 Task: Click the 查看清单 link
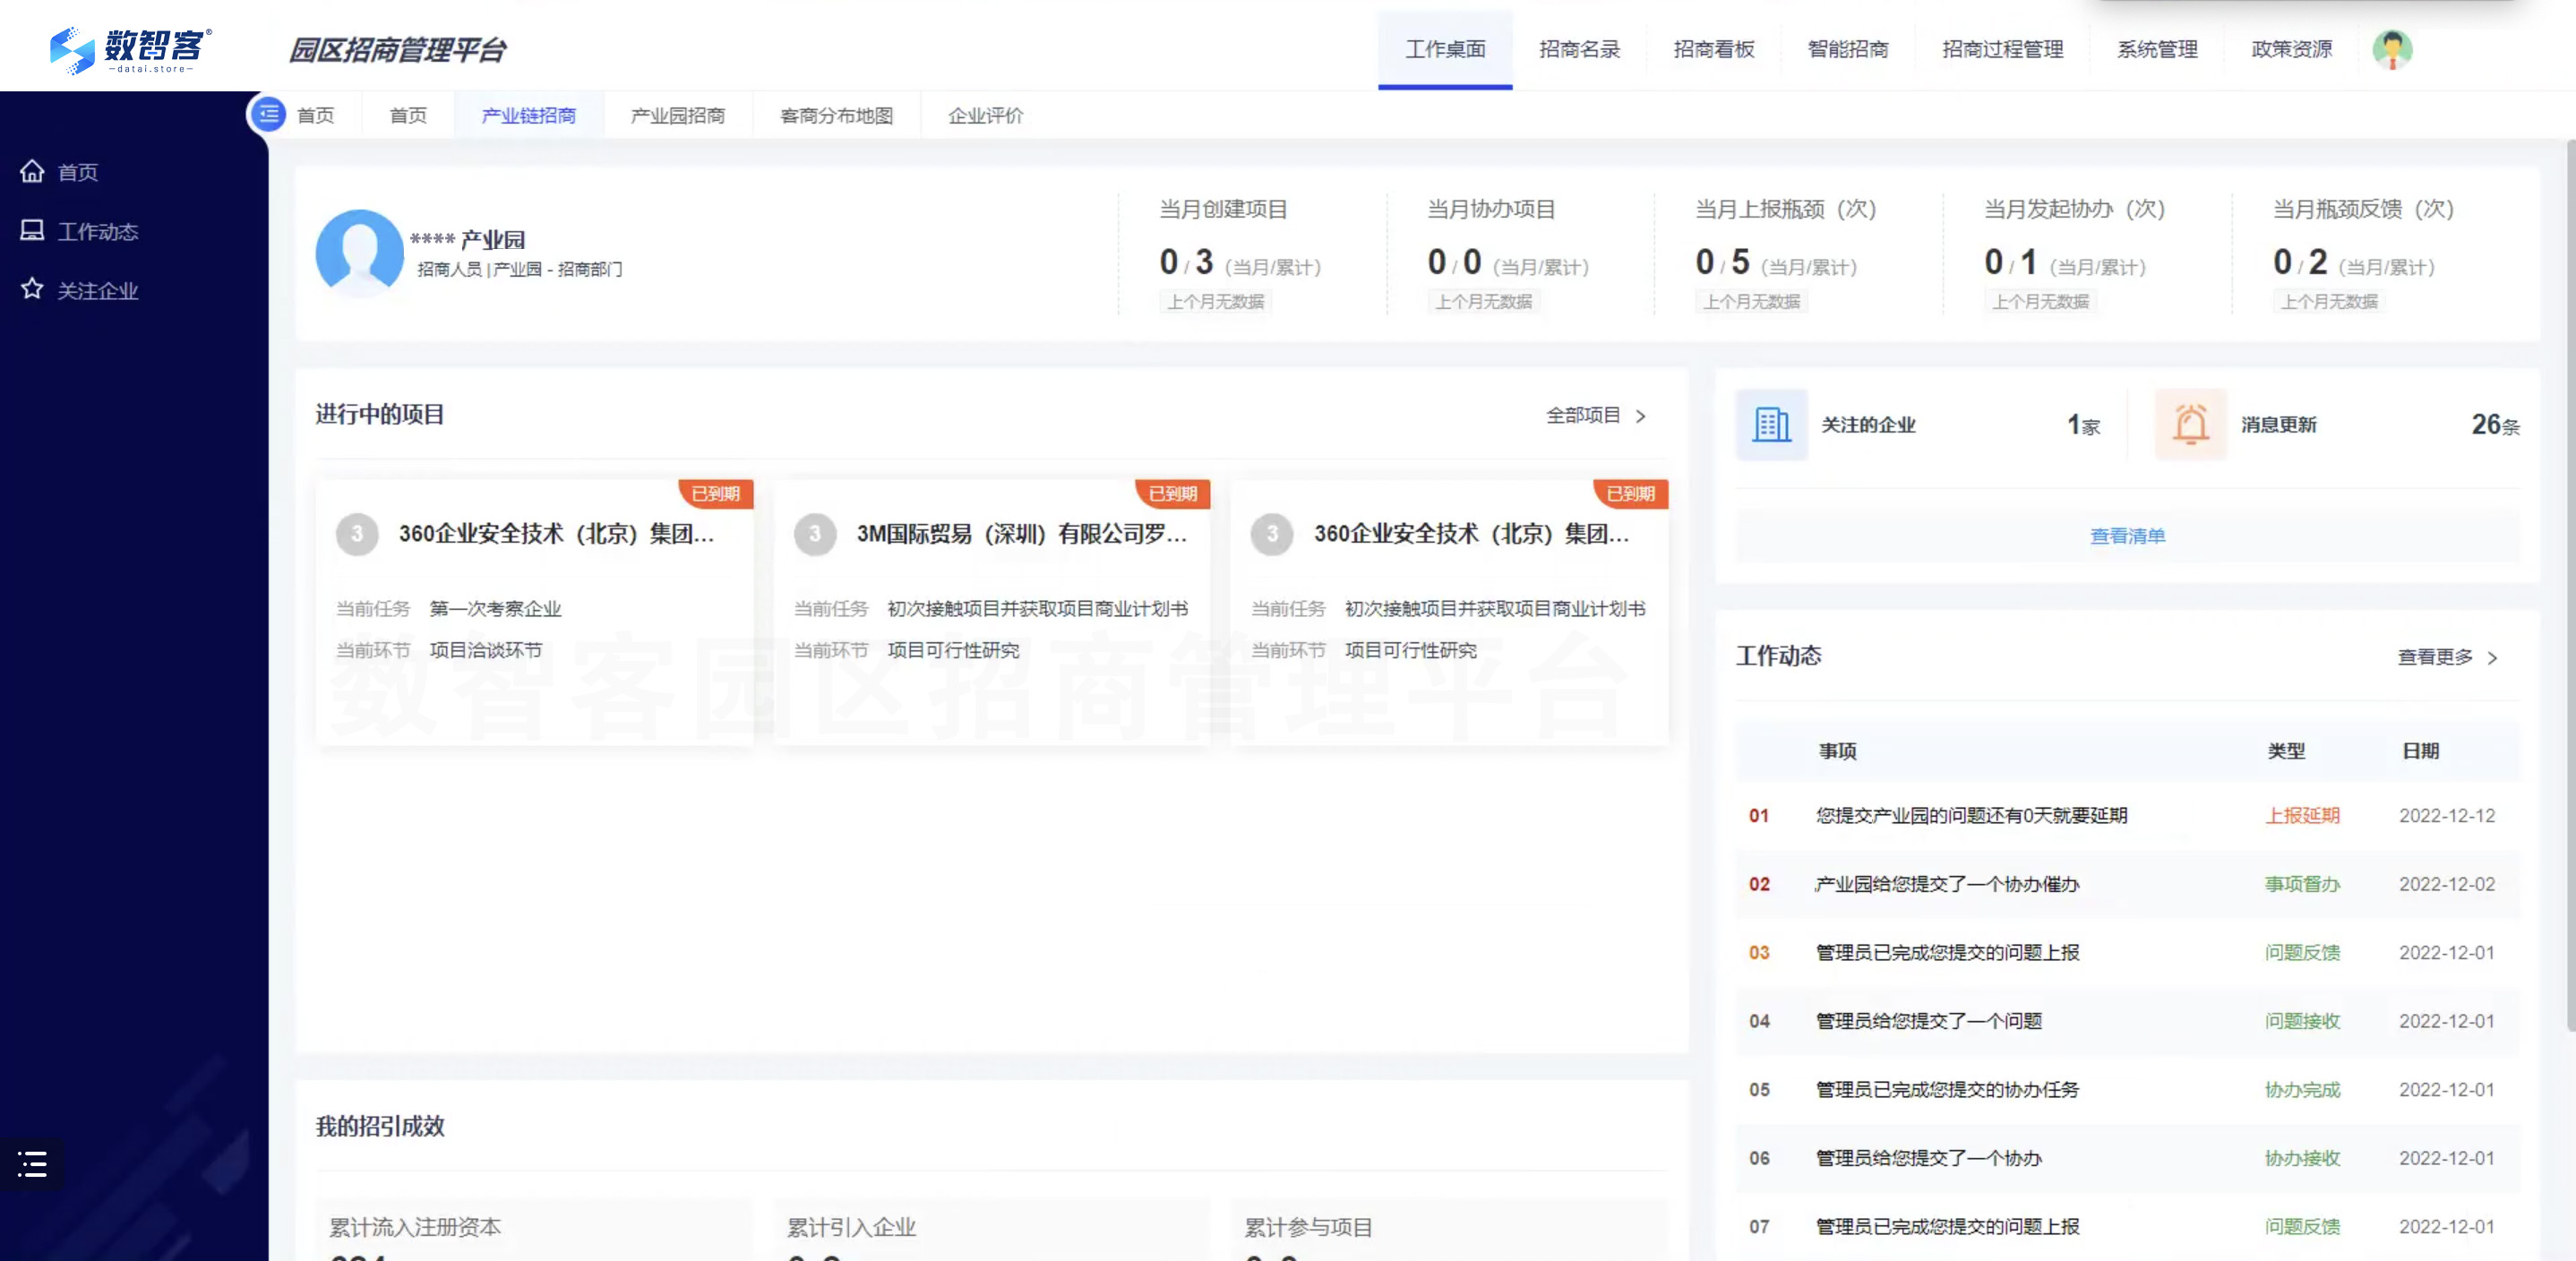pyautogui.click(x=2127, y=536)
